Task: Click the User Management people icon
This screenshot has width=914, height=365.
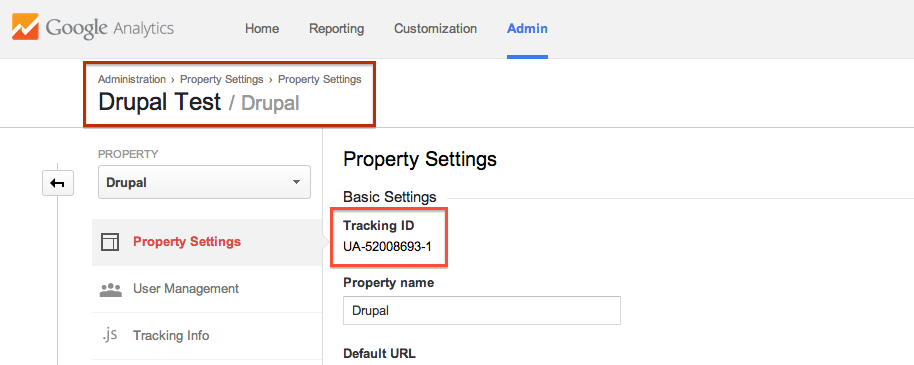Action: click(x=110, y=290)
